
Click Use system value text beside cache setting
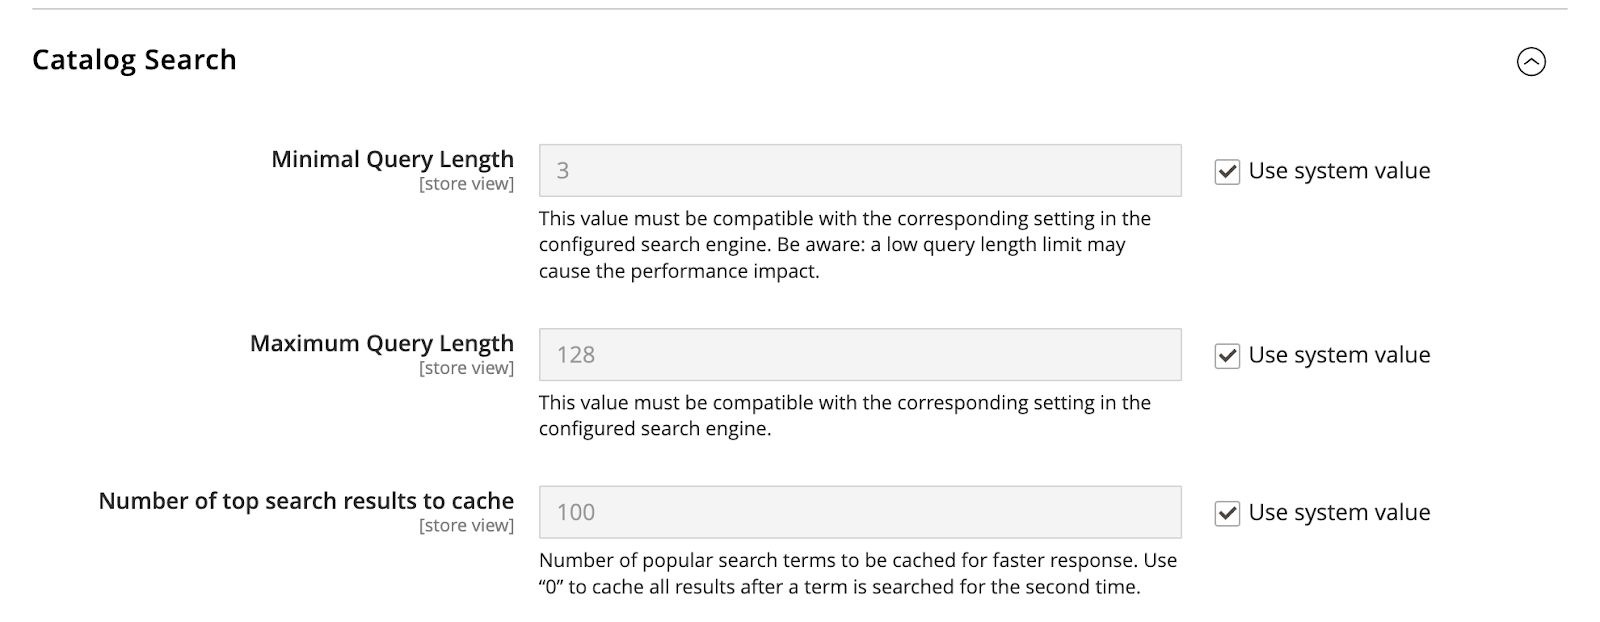click(x=1339, y=511)
